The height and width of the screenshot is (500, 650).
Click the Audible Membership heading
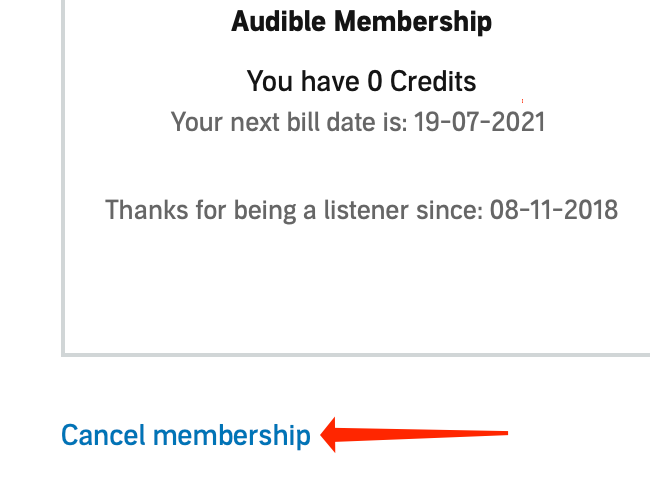361,21
